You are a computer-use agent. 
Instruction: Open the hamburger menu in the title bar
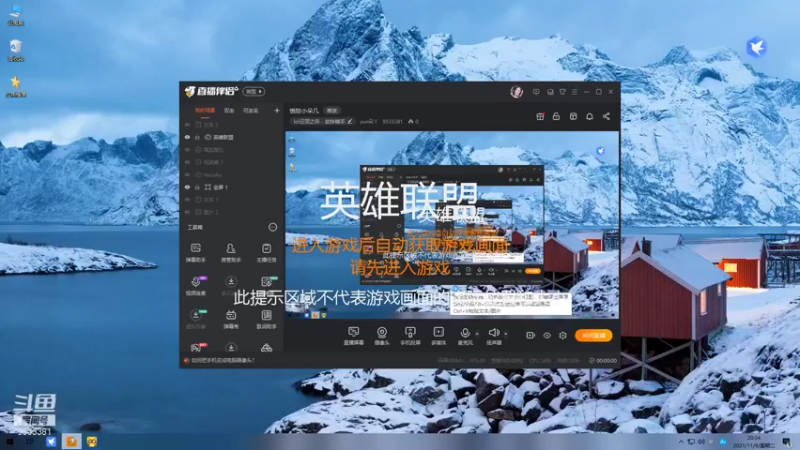(574, 92)
